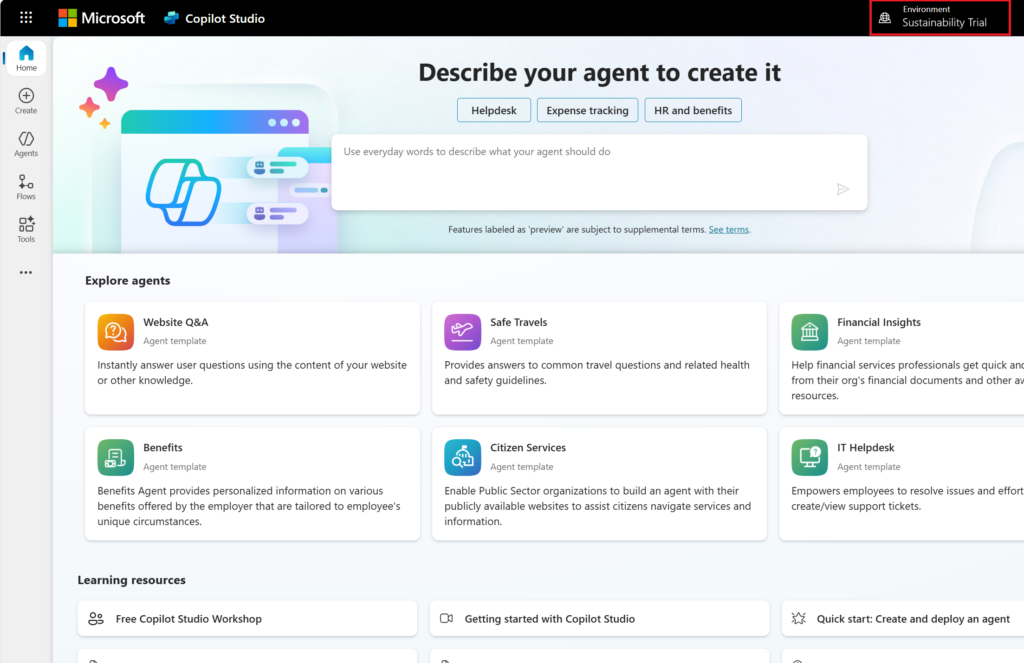Click the Benefits card title
This screenshot has height=663, width=1024.
[163, 447]
